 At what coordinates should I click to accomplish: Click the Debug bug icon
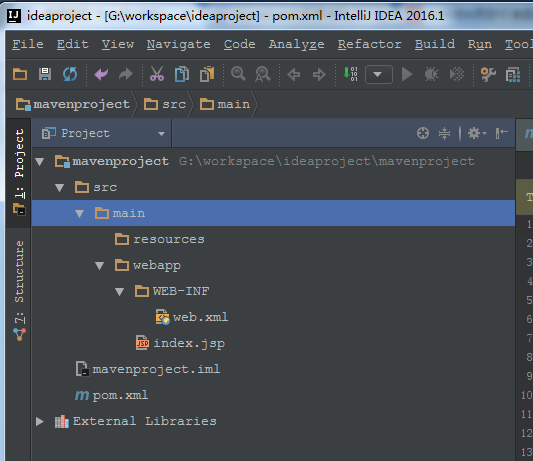tap(432, 74)
